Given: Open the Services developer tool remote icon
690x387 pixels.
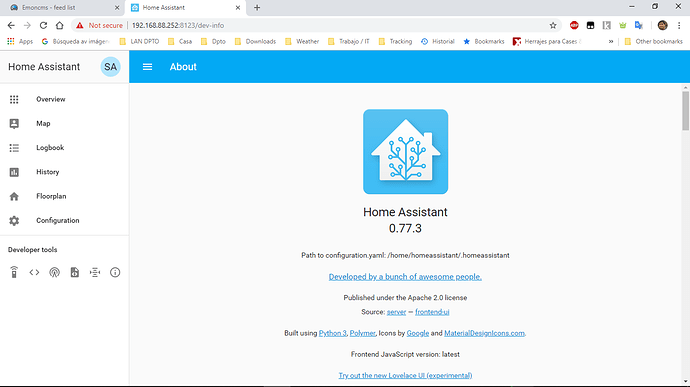Looking at the screenshot, I should 14,273.
